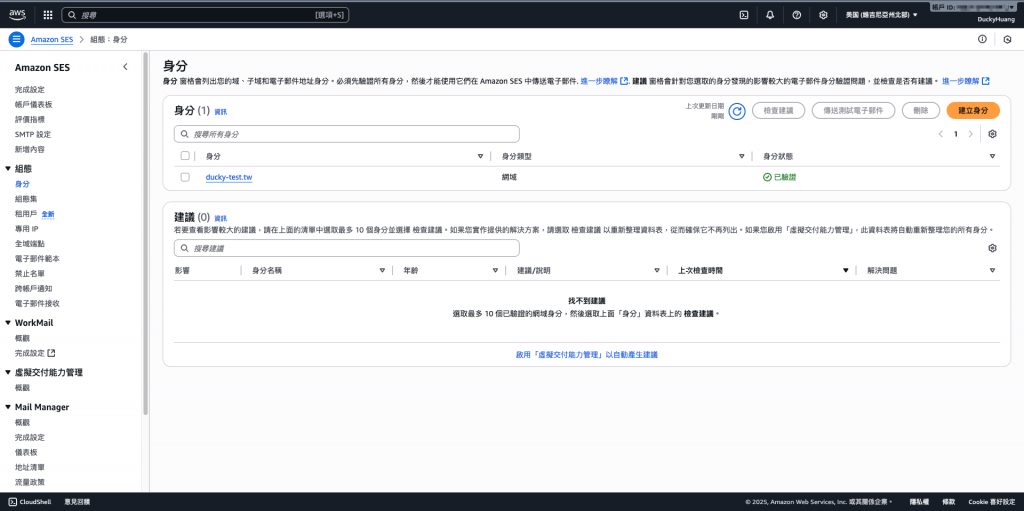This screenshot has height=511, width=1024.
Task: Open 流量政策 under Mail Manager
Action: click(29, 482)
